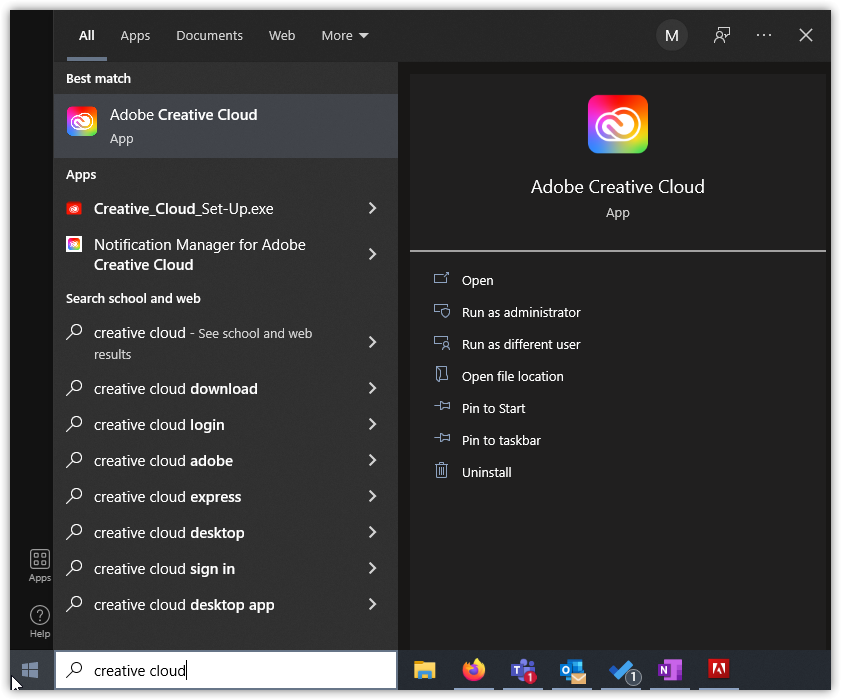Click the Run as different user icon
Viewport: 841px width, 700px height.
coord(442,343)
